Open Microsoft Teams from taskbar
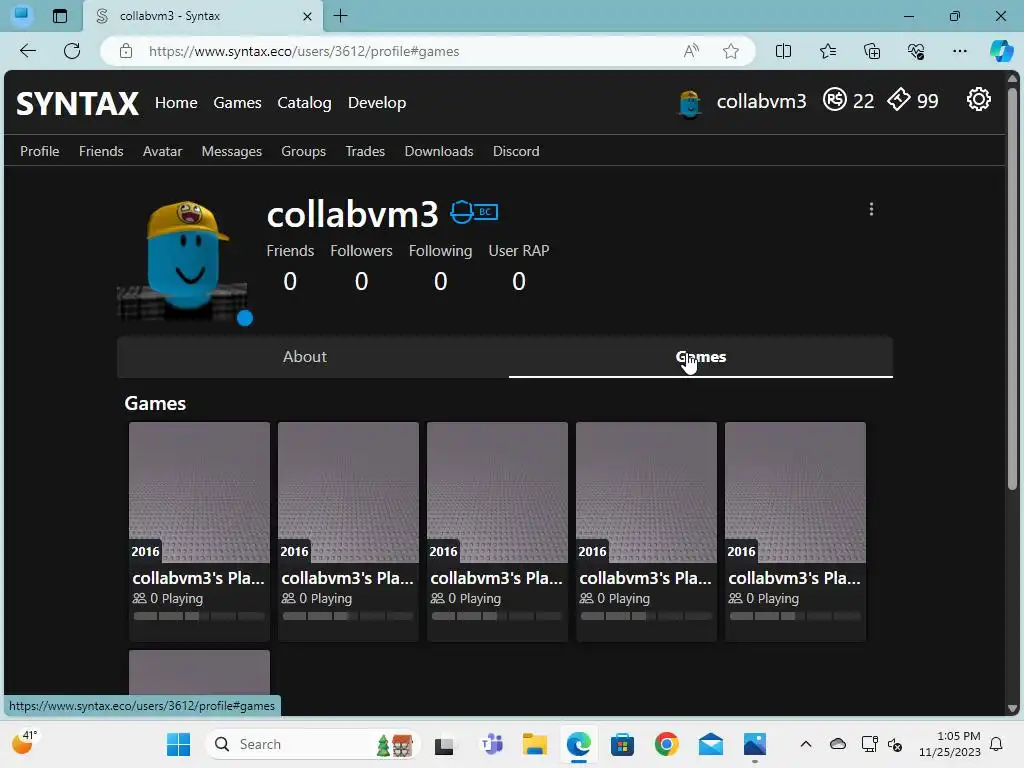Viewport: 1024px width, 768px height. pos(492,744)
